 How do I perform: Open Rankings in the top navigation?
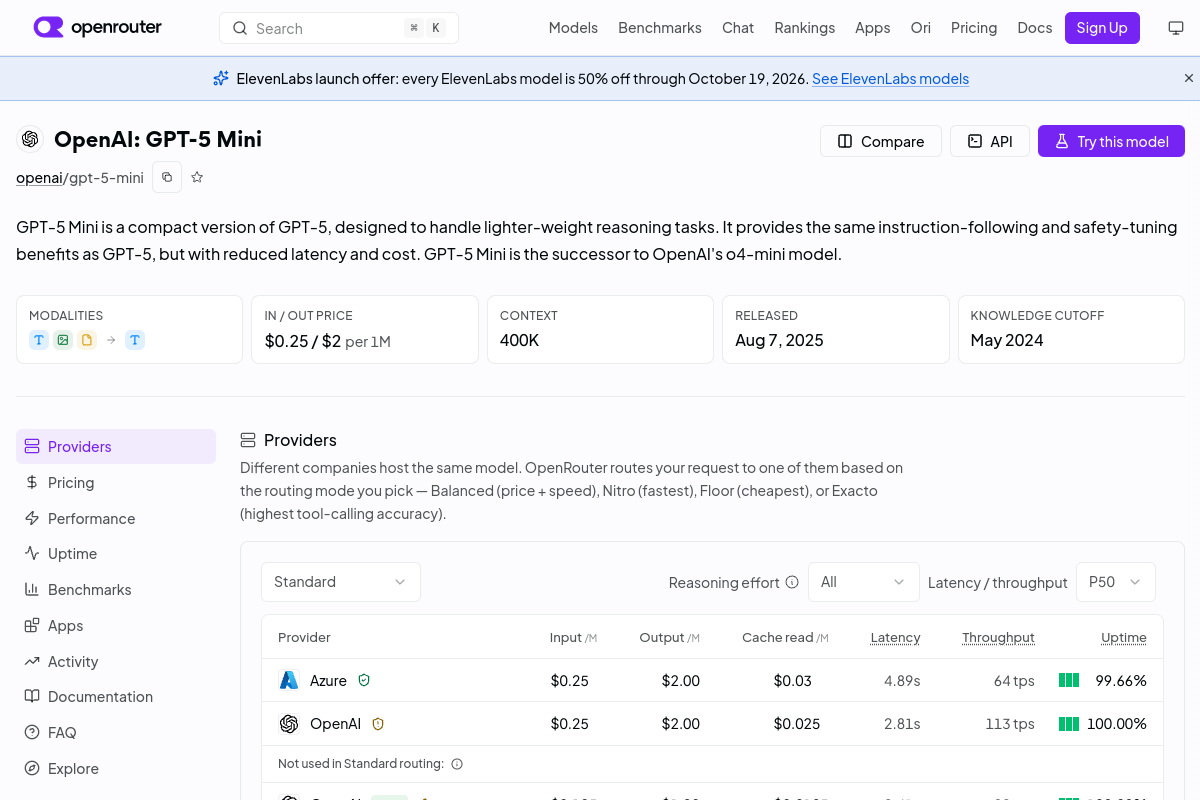pos(805,28)
